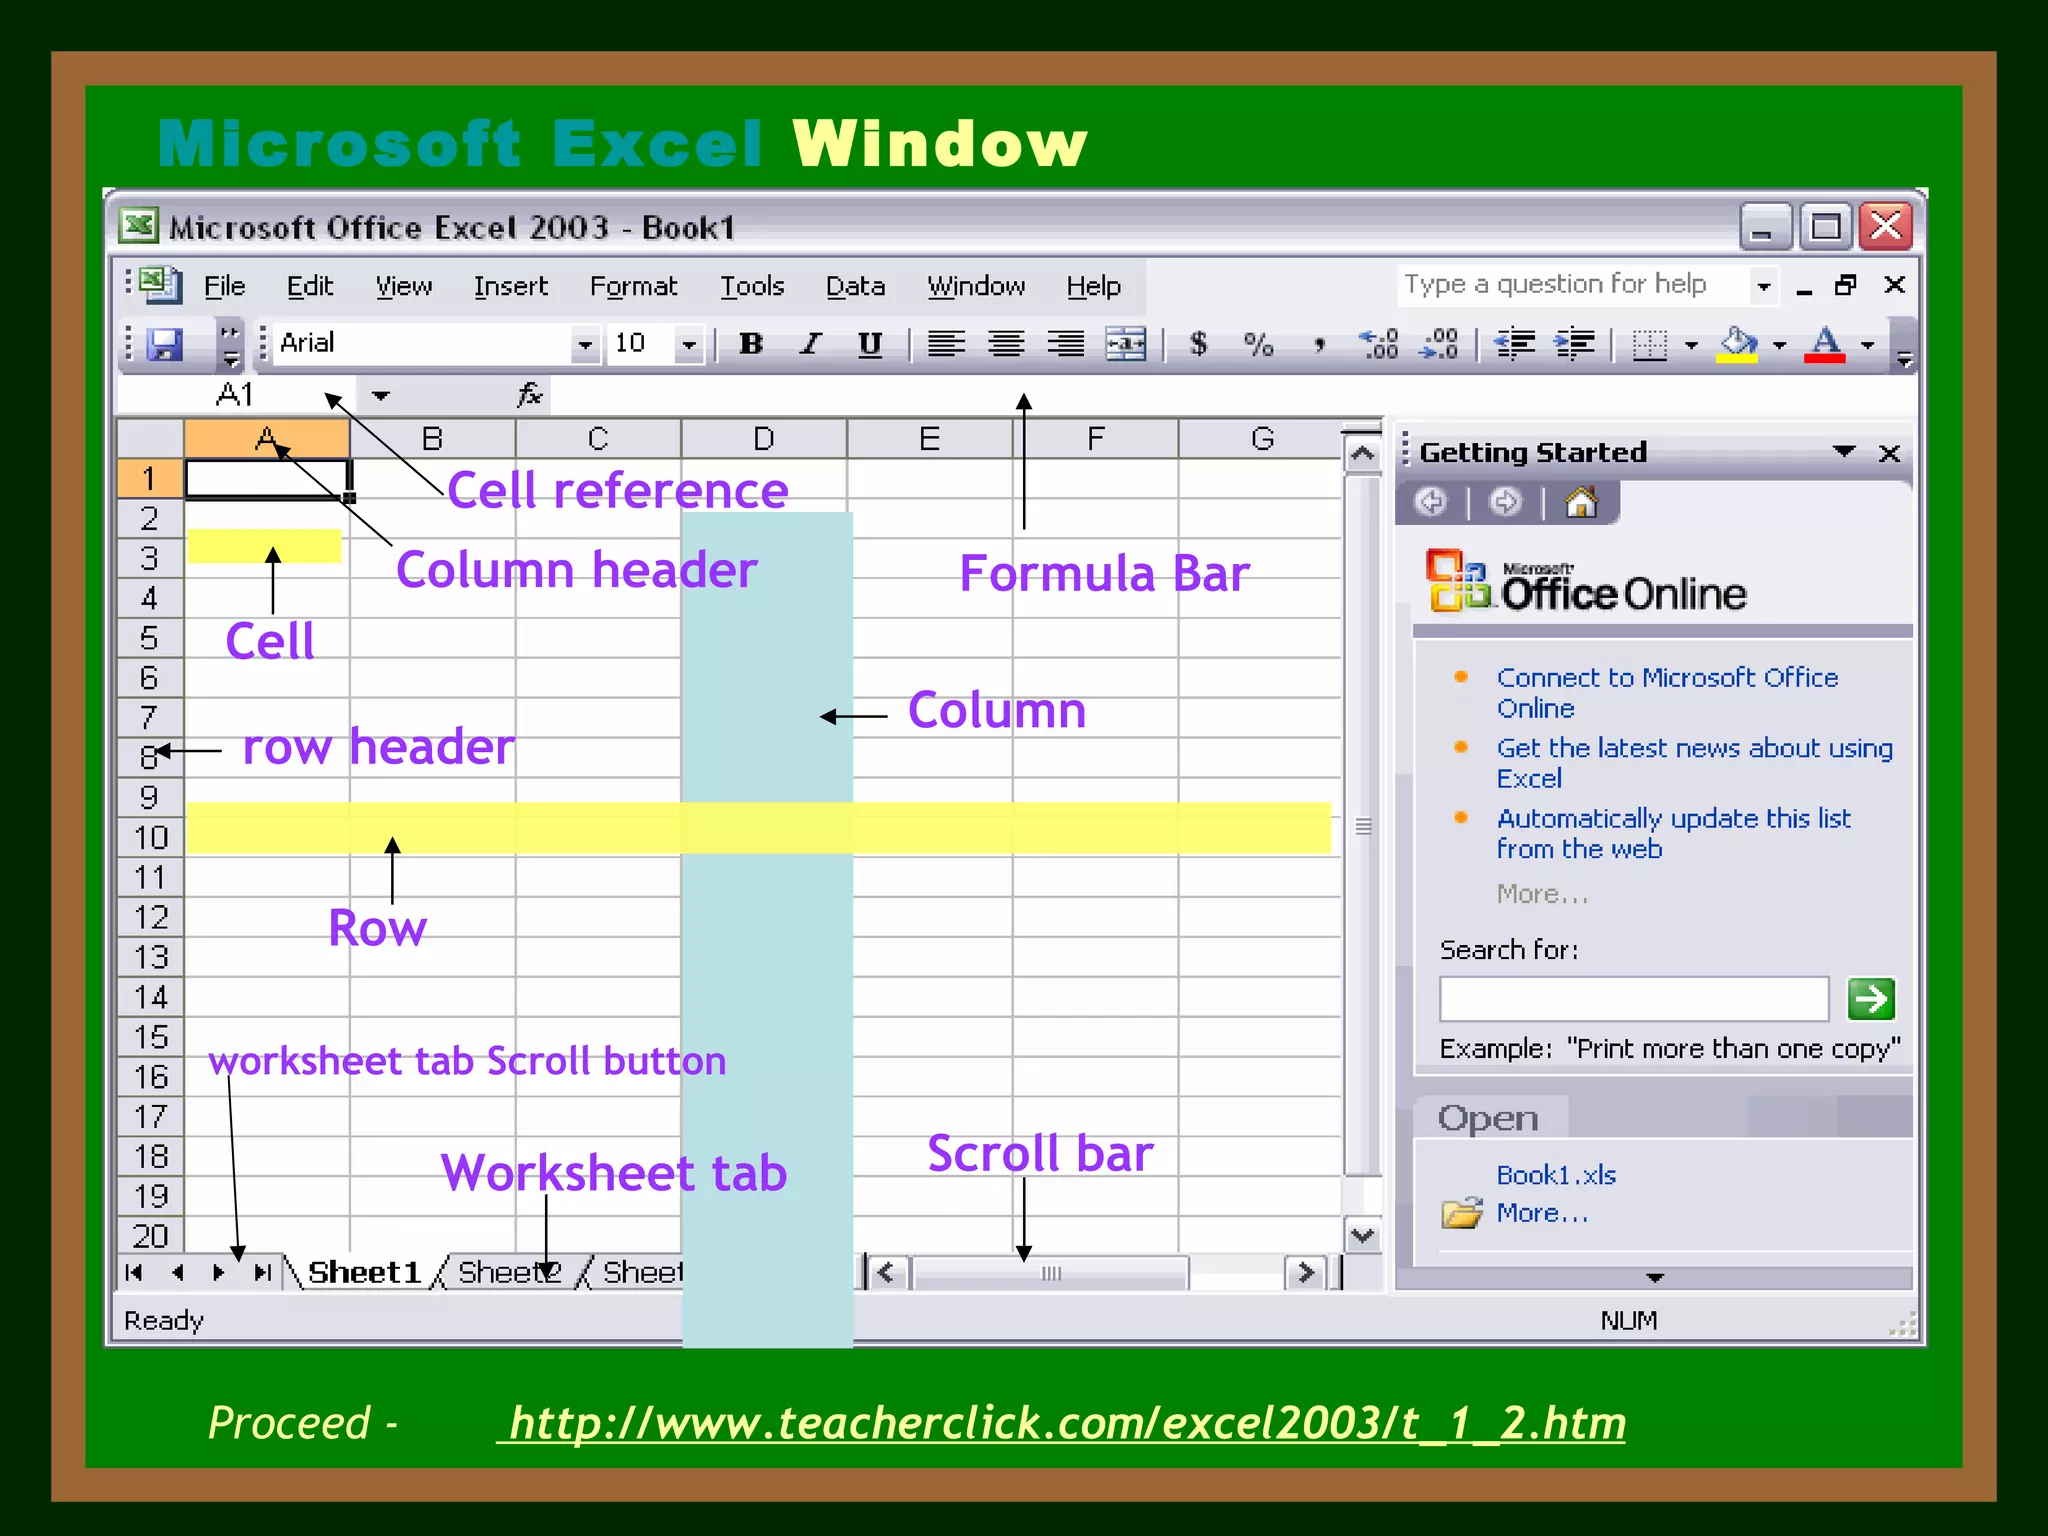Align text left
The image size is (2048, 1536).
(x=945, y=344)
